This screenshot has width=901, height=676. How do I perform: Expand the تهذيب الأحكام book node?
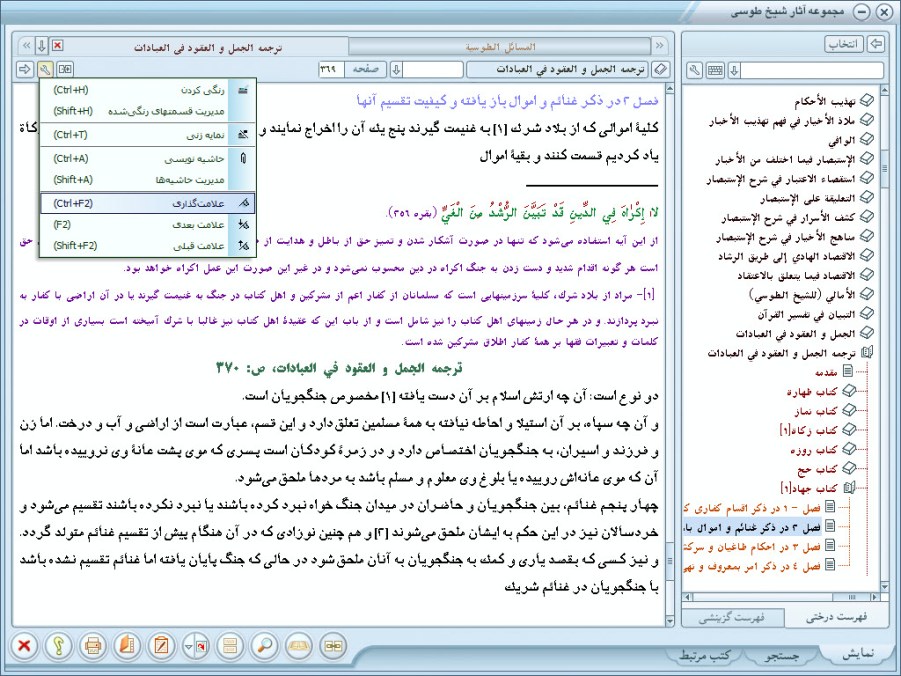tap(865, 101)
